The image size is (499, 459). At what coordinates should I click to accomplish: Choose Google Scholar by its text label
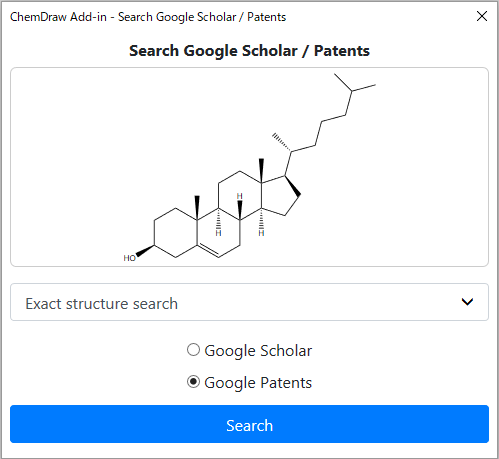pos(258,351)
